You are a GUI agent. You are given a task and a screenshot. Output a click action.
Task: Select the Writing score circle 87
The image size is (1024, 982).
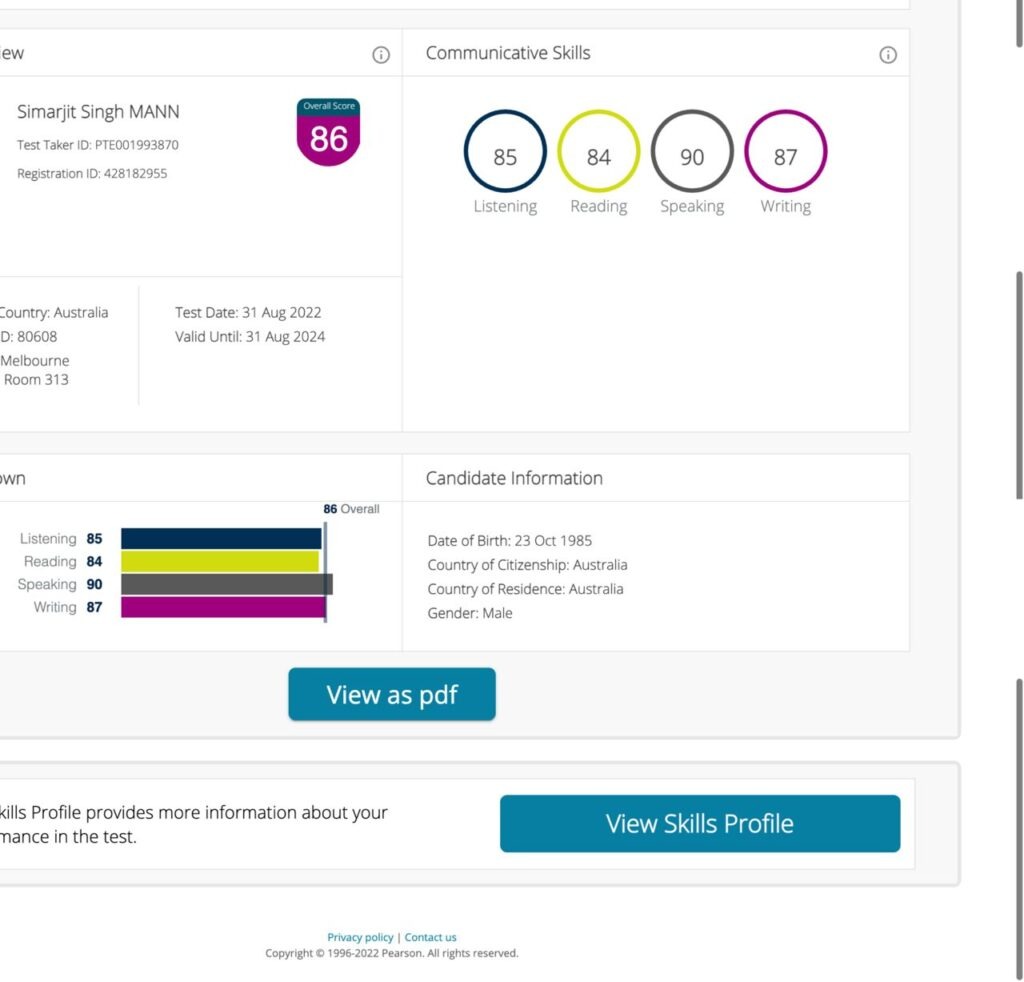(785, 152)
